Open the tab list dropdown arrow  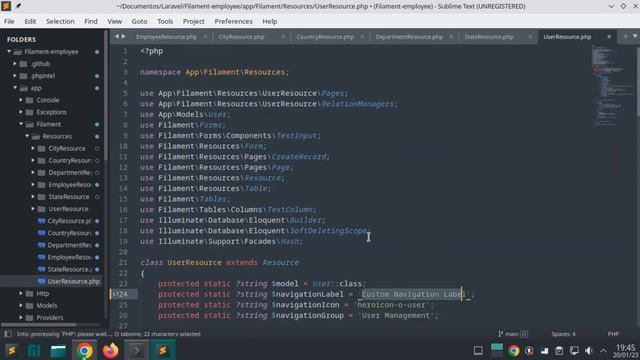point(635,37)
